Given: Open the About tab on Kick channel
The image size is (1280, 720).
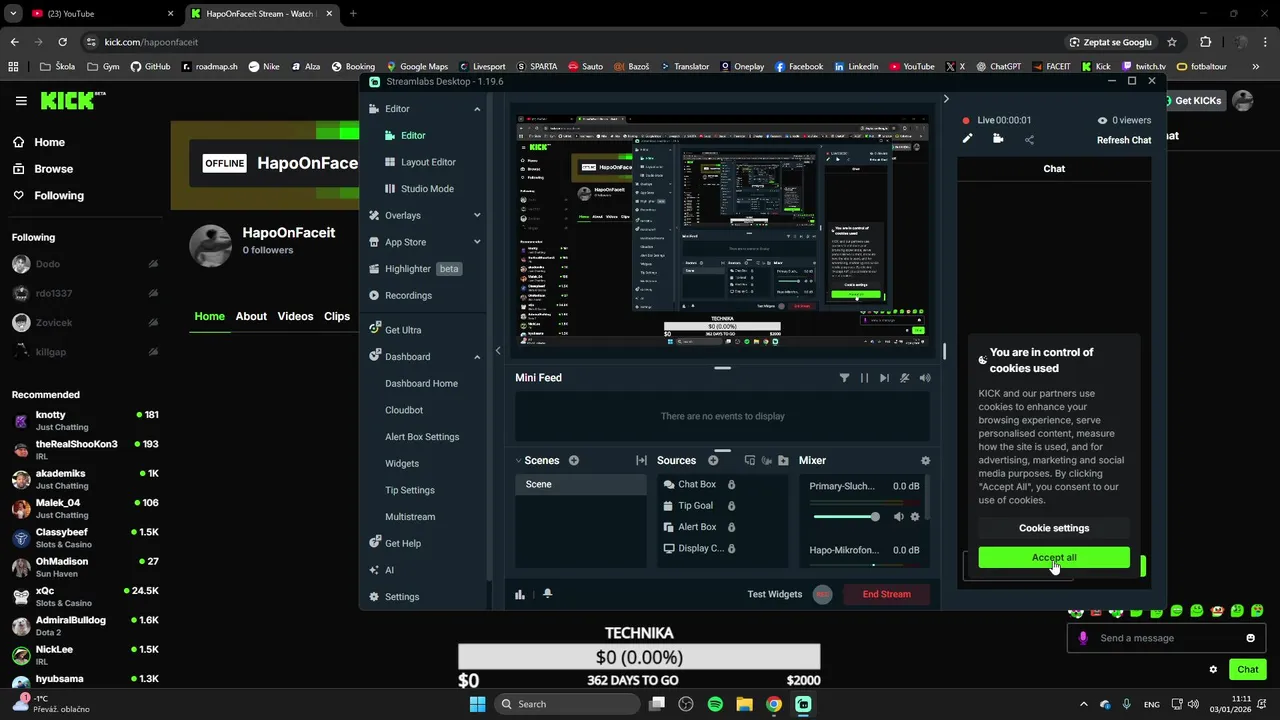Looking at the screenshot, I should coord(251,316).
